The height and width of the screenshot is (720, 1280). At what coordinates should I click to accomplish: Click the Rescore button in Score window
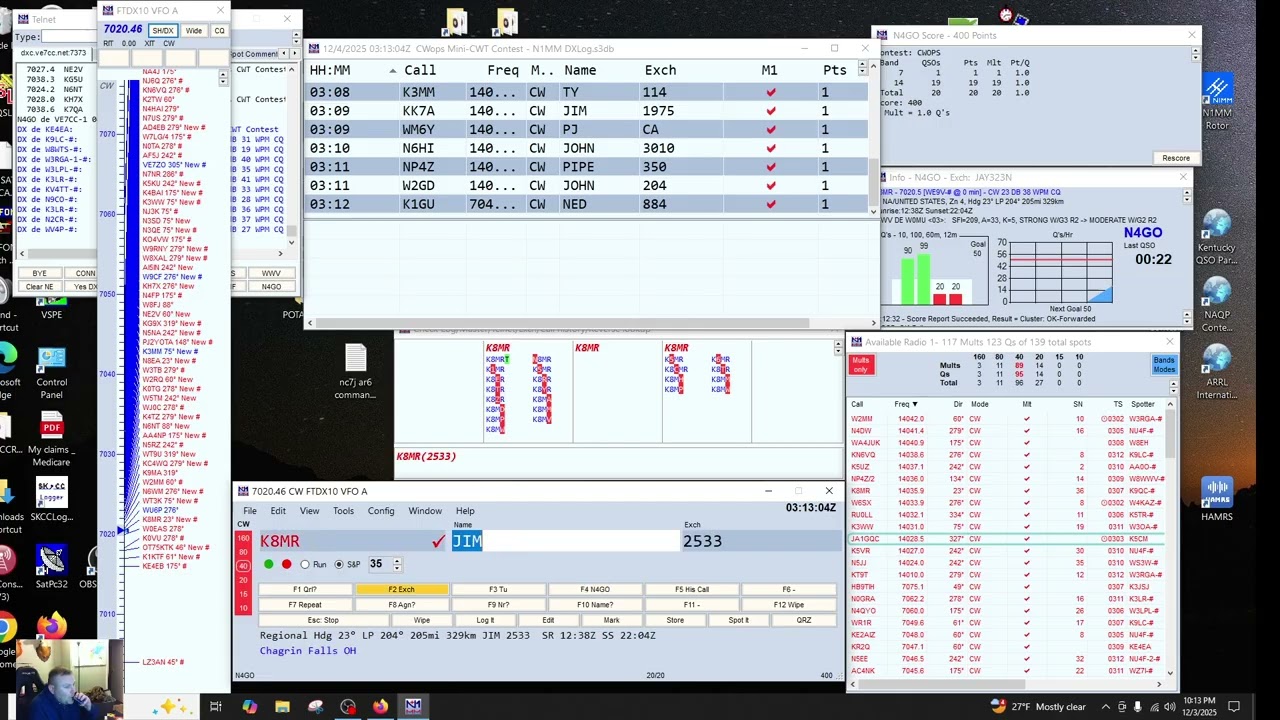[x=1176, y=158]
